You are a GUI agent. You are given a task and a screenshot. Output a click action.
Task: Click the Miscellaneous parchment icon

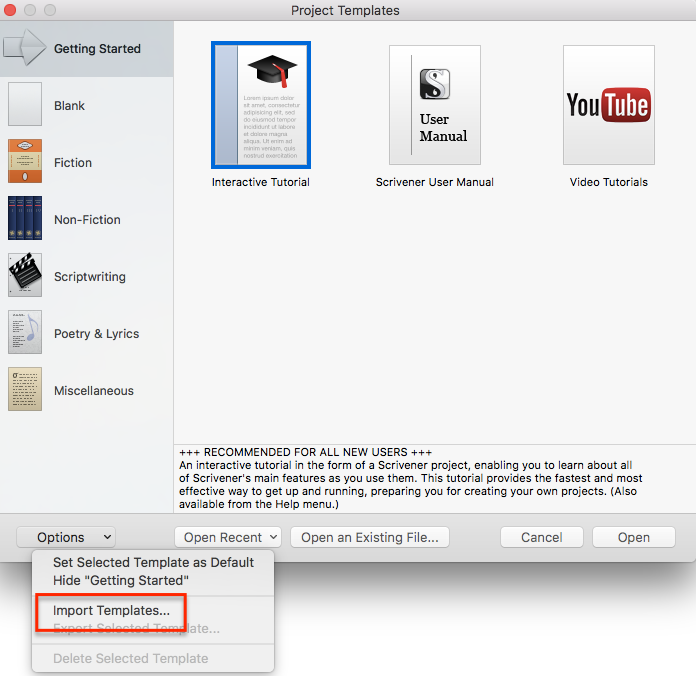click(x=25, y=389)
